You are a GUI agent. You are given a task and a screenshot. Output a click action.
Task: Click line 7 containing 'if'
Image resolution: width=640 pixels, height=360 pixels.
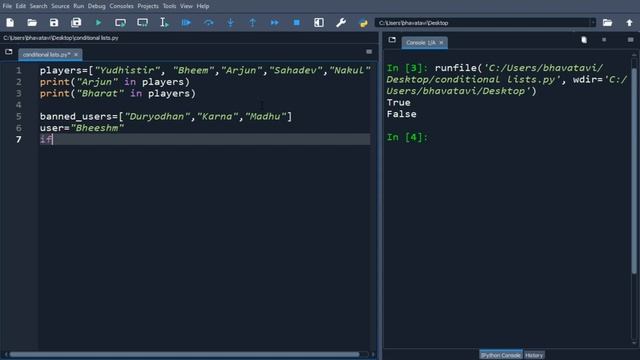(204, 139)
